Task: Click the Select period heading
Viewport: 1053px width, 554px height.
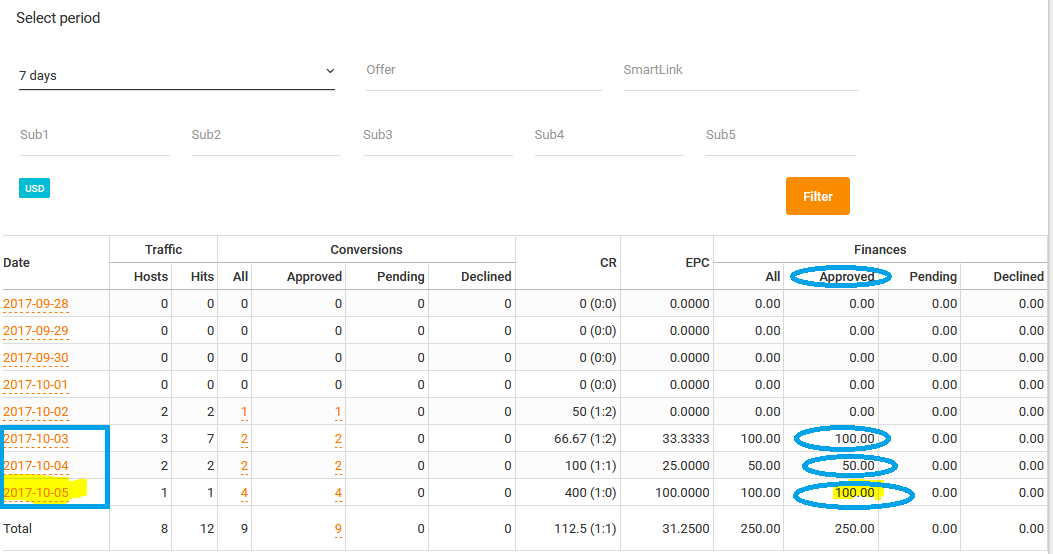Action: tap(58, 18)
